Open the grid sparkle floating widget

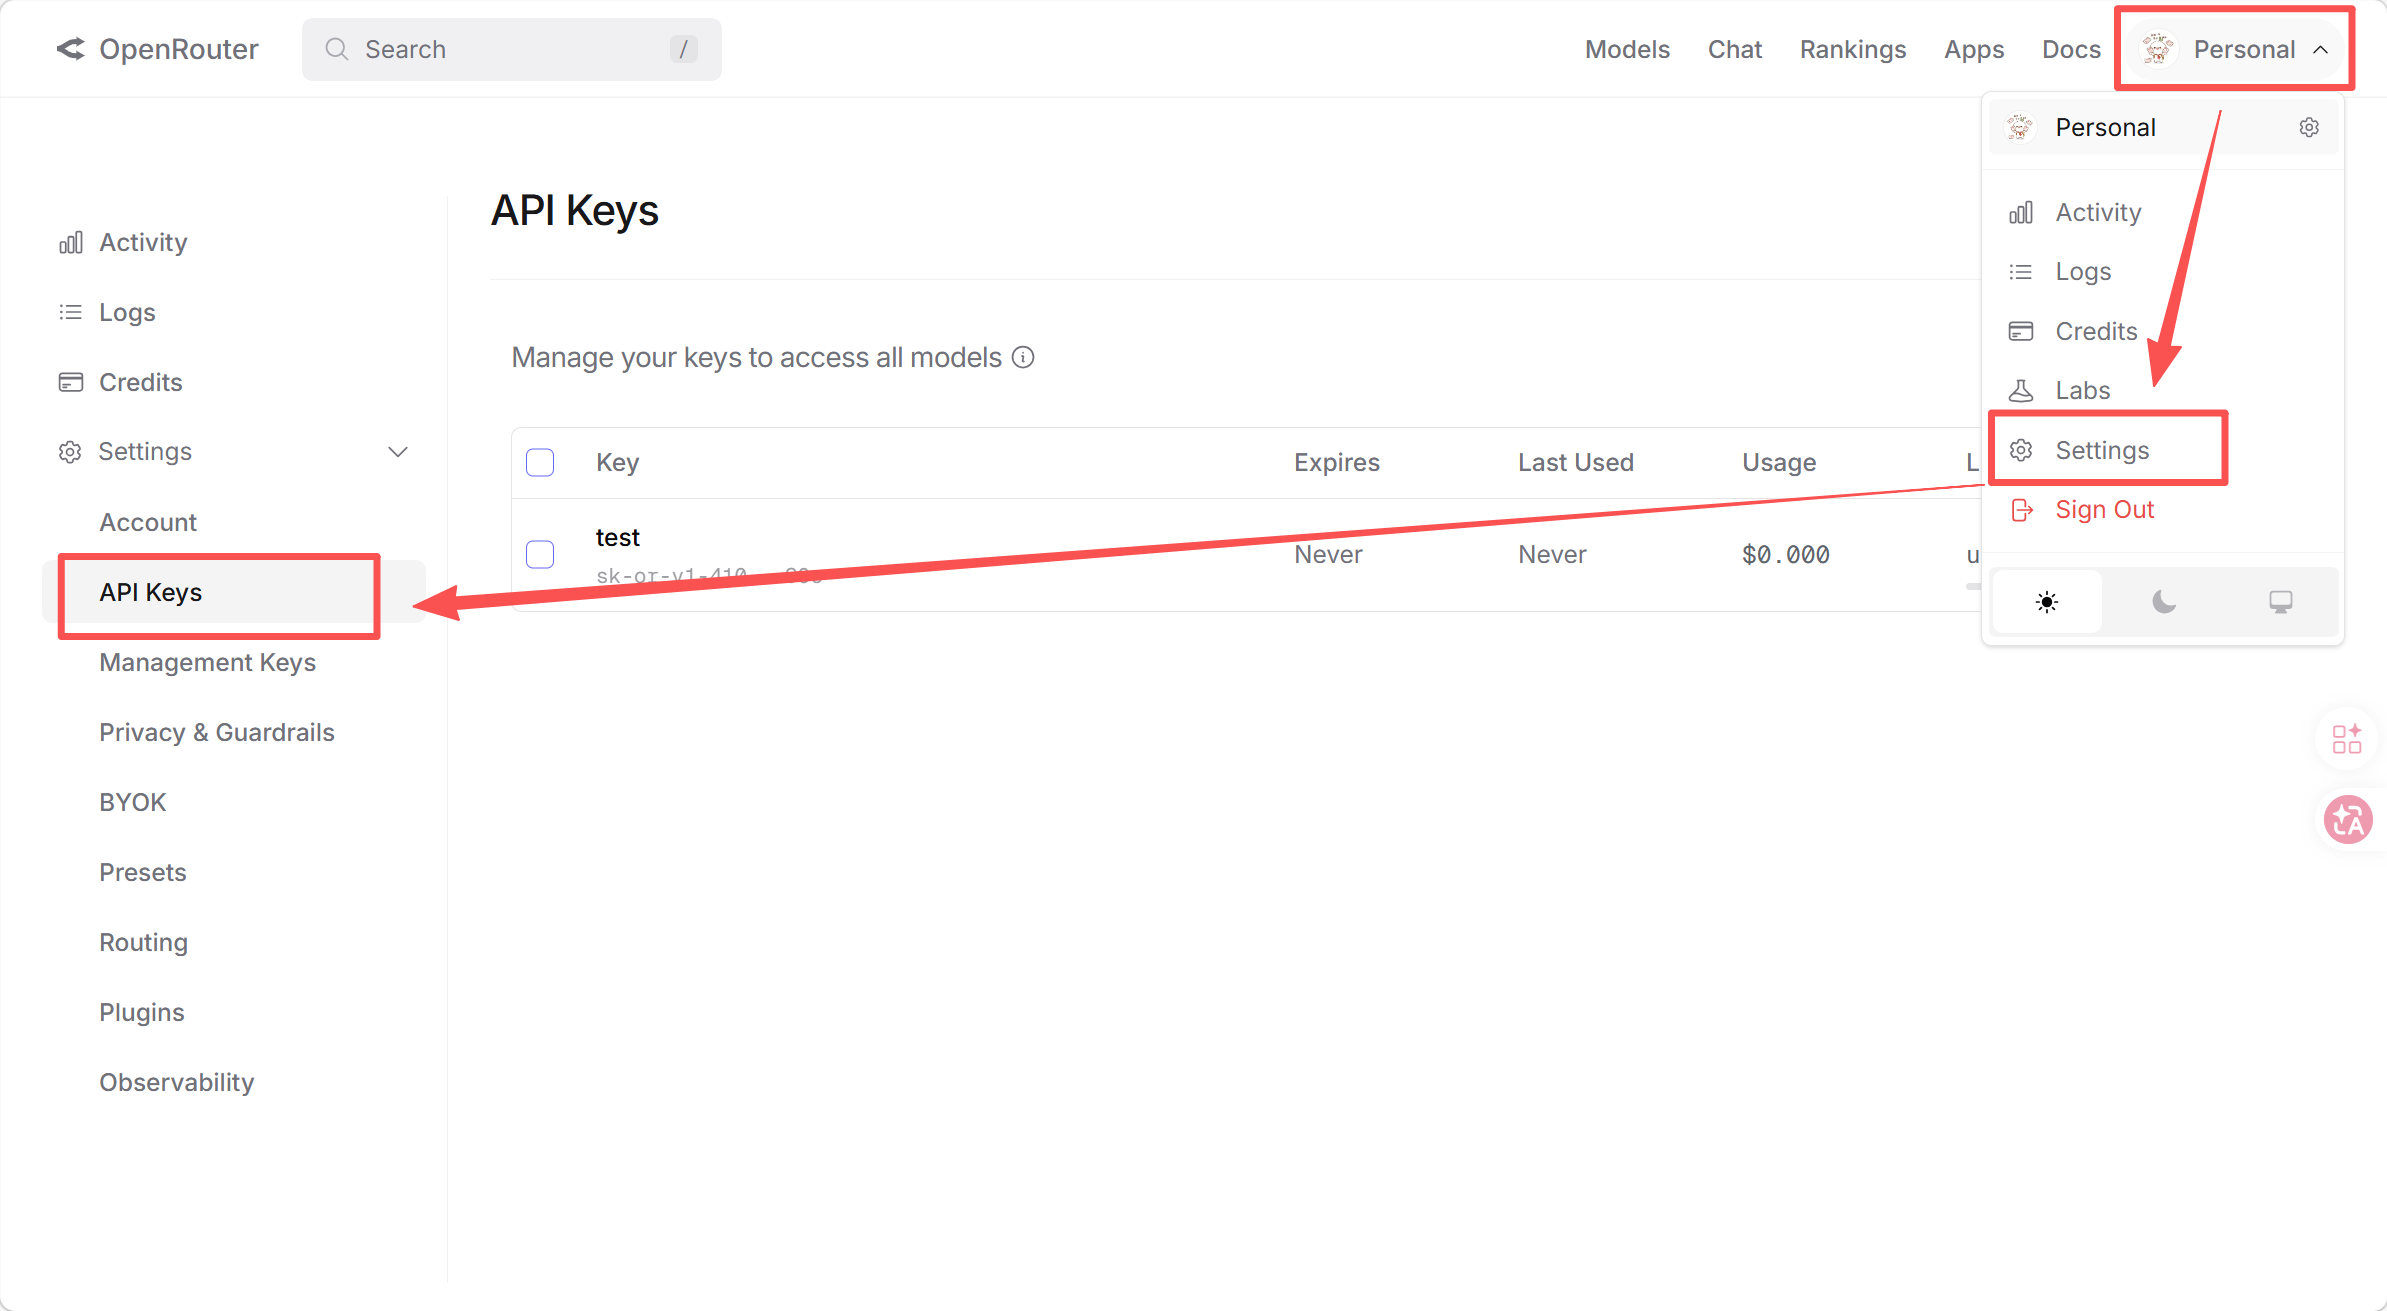coord(2347,739)
